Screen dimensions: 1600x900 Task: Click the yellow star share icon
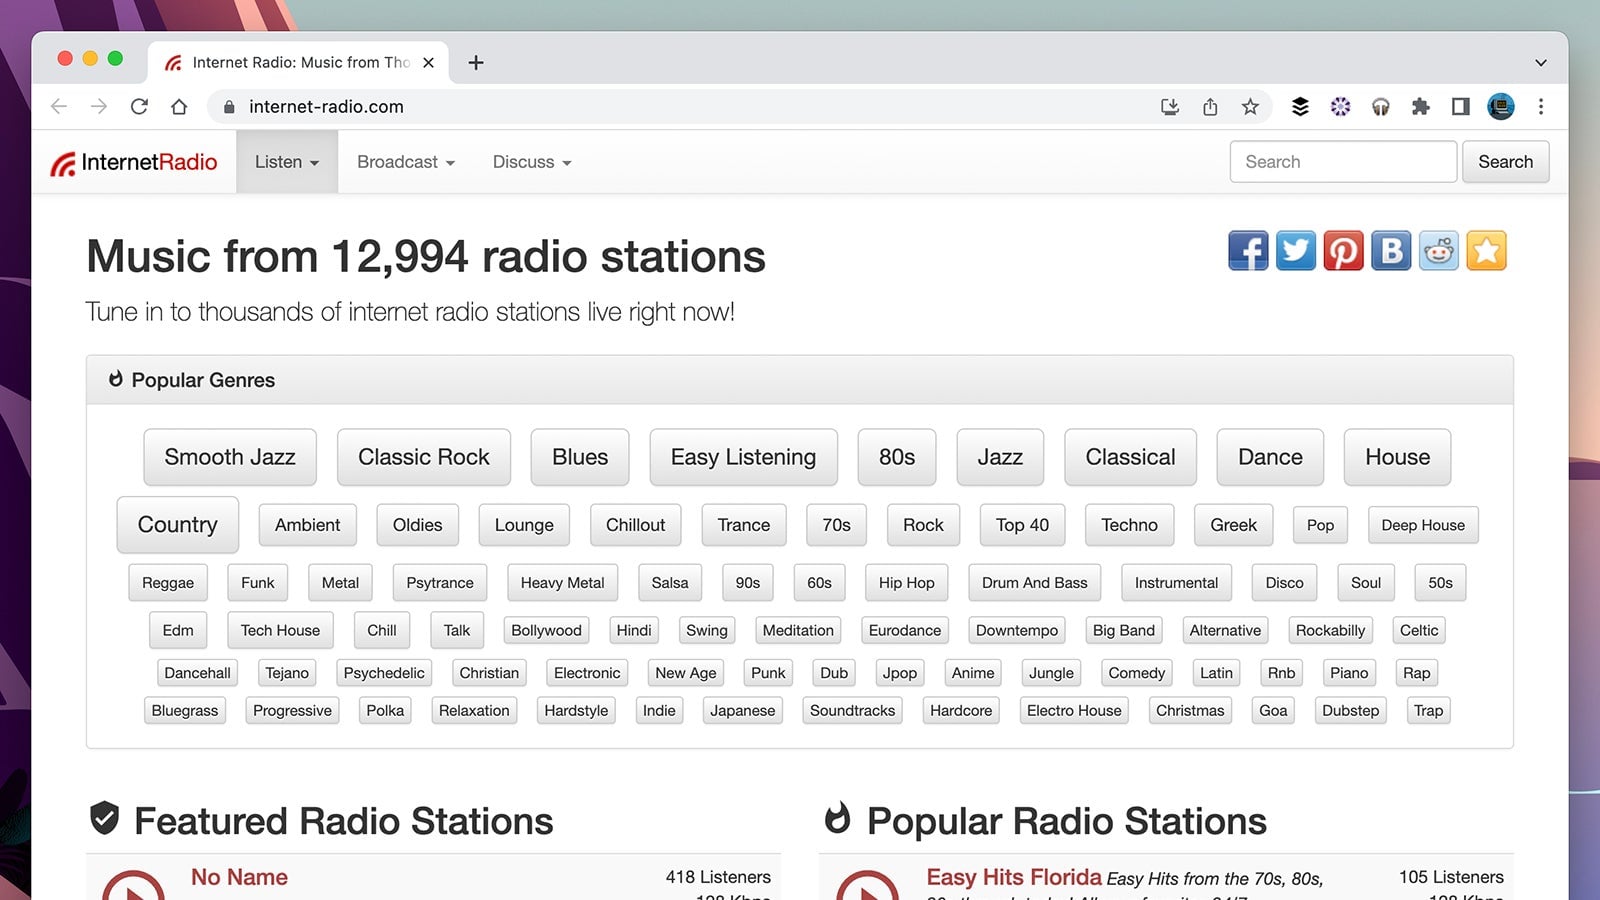[1487, 251]
